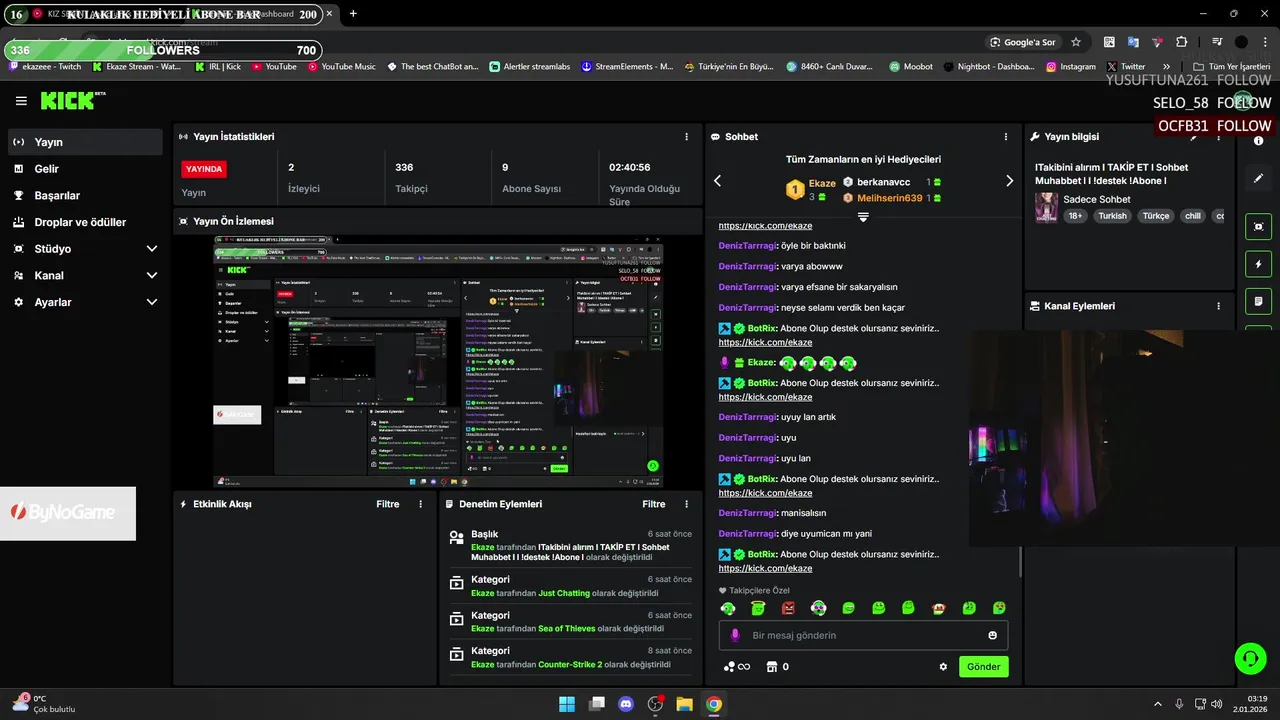
Task: Click the lightning bolt quick action icon
Action: coord(1258,264)
